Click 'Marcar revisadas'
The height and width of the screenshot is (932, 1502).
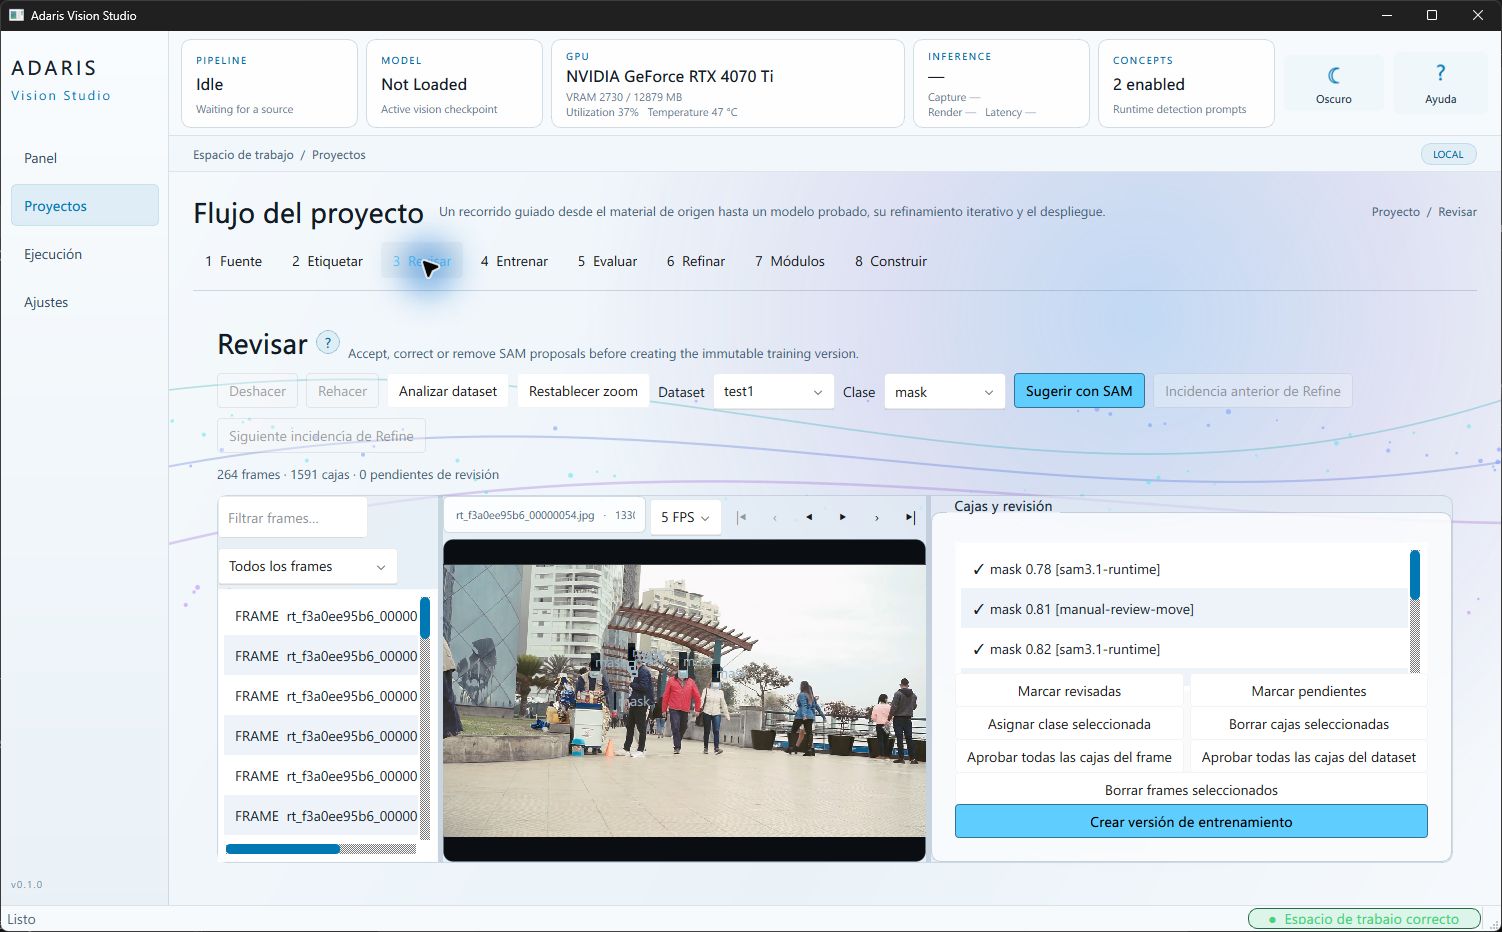tap(1069, 691)
